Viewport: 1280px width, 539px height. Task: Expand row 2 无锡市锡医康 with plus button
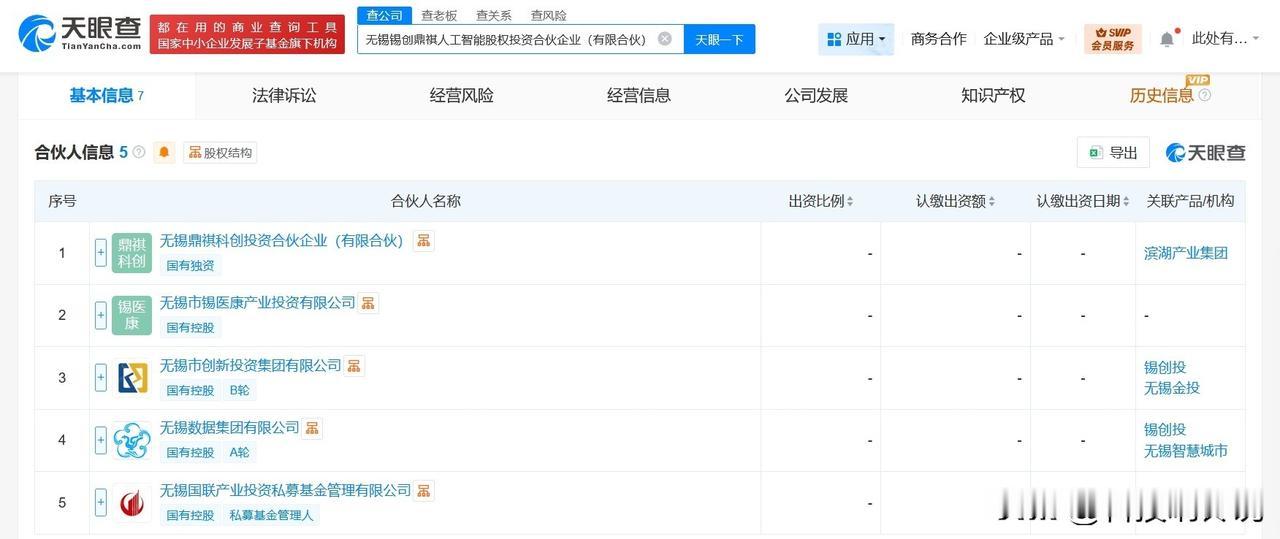tap(101, 315)
